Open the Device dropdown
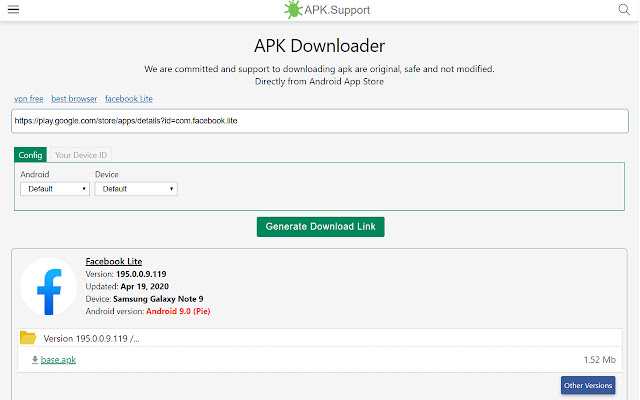The width and height of the screenshot is (640, 400). (x=136, y=189)
